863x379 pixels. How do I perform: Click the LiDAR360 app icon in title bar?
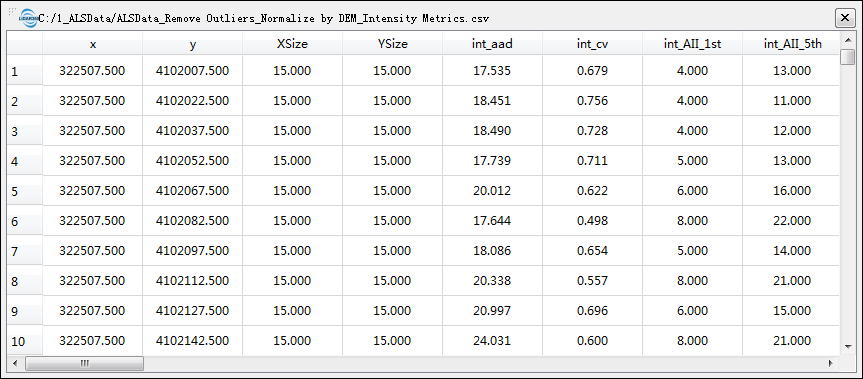click(28, 18)
